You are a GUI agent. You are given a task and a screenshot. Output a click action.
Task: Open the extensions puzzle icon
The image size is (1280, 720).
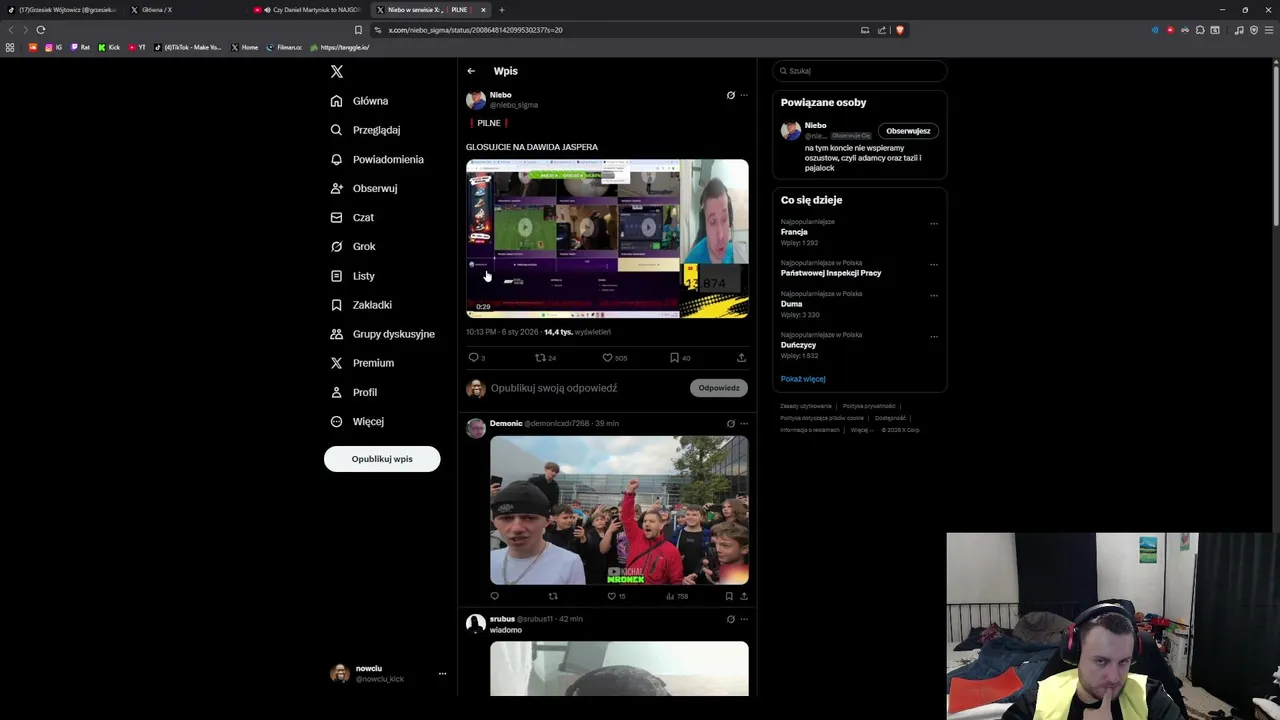coord(1200,30)
